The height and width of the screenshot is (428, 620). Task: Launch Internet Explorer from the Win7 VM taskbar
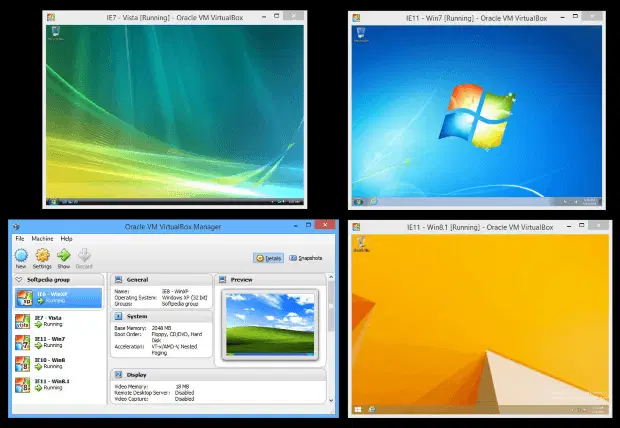tap(373, 202)
